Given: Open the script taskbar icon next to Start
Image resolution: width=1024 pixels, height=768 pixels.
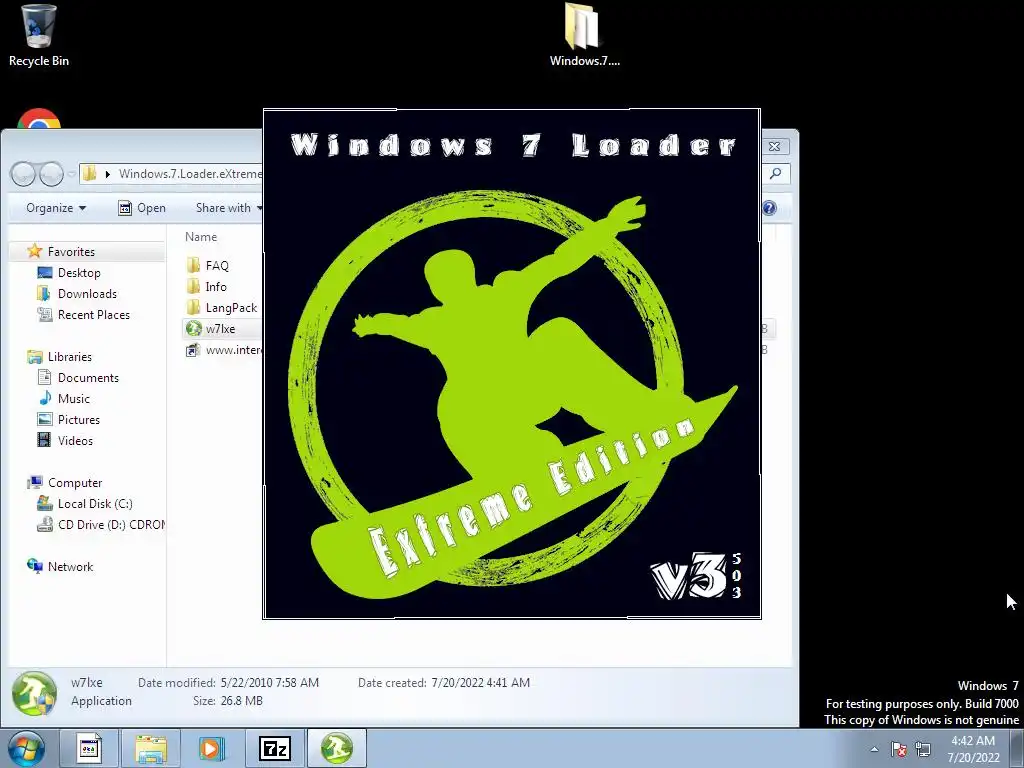Looking at the screenshot, I should pos(89,748).
